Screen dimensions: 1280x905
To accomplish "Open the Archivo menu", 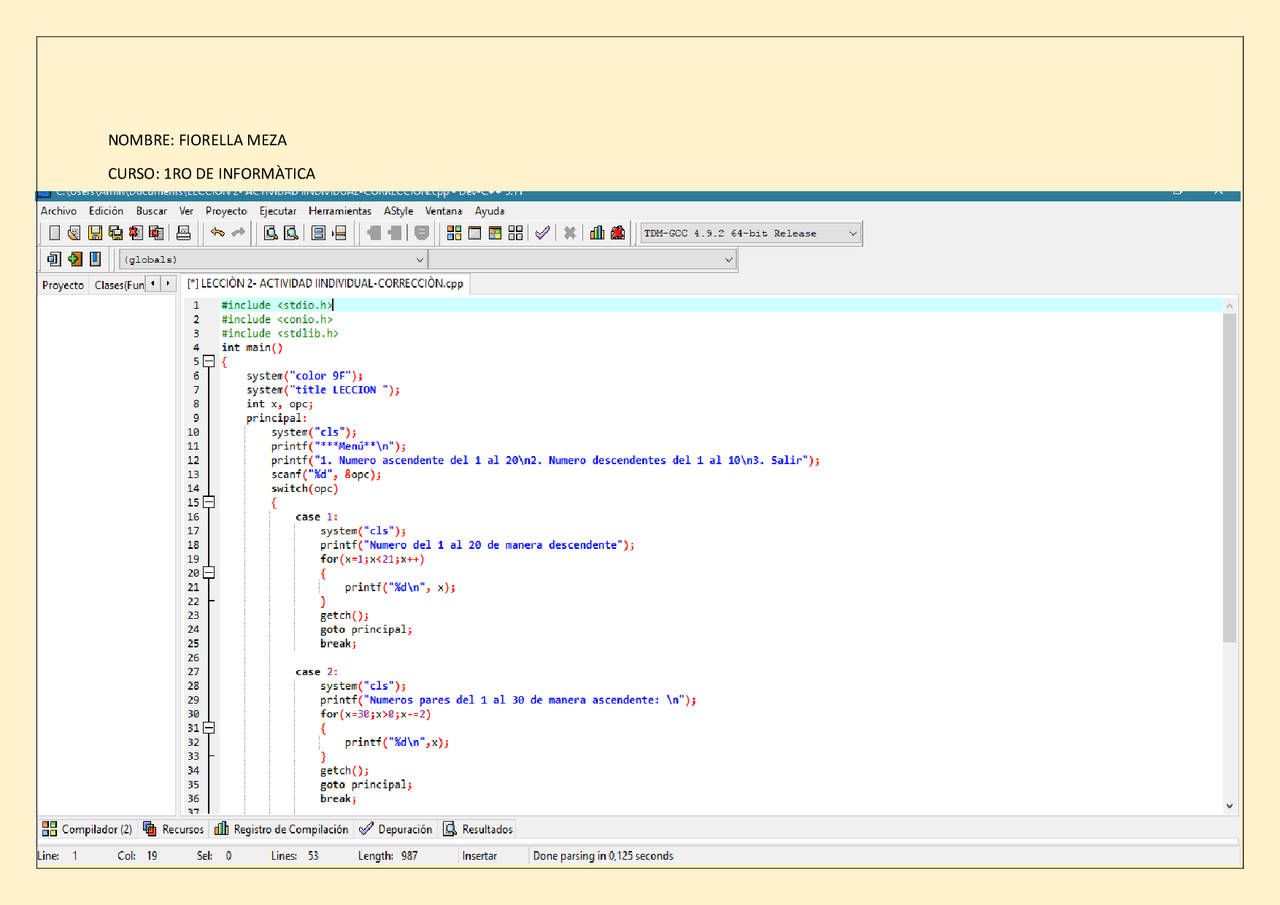I will coord(59,211).
